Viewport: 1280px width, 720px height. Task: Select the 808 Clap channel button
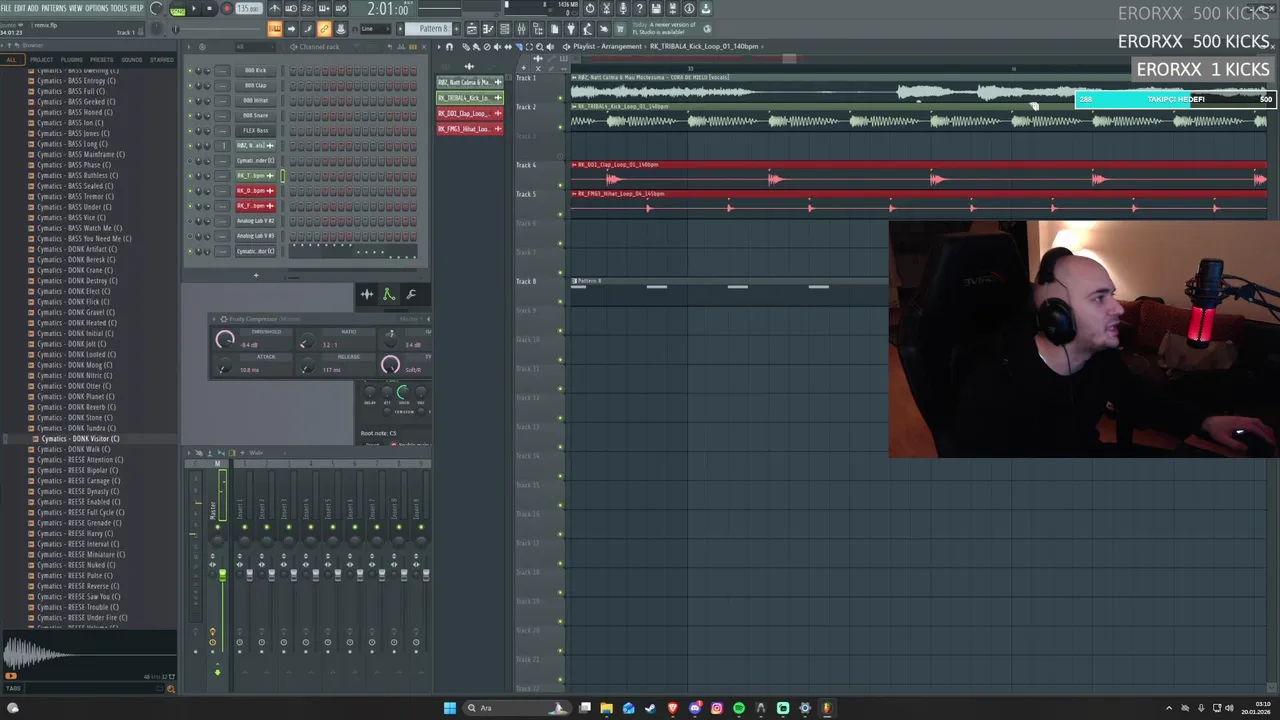click(256, 86)
